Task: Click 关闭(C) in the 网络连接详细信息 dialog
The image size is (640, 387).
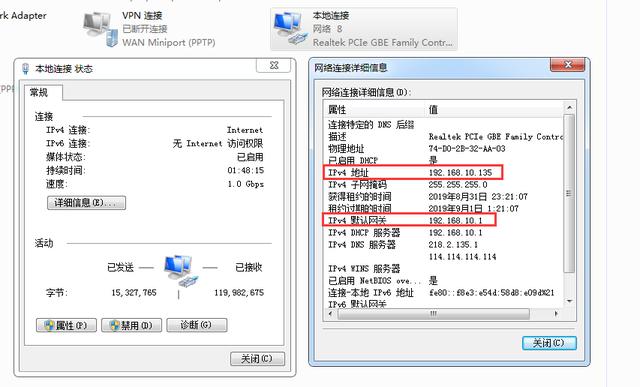Action: tap(549, 343)
